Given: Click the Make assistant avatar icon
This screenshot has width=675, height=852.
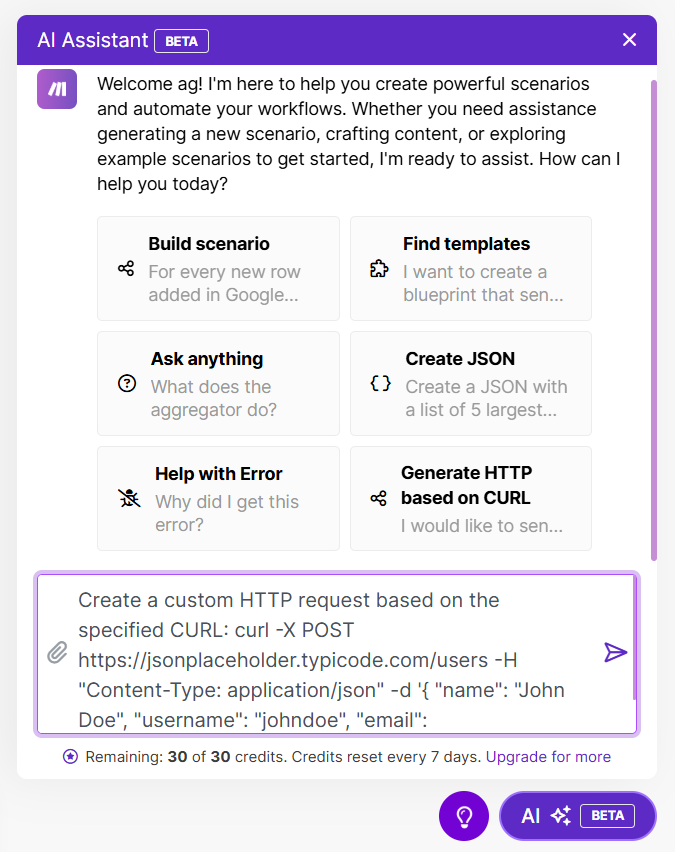Looking at the screenshot, I should [x=56, y=89].
